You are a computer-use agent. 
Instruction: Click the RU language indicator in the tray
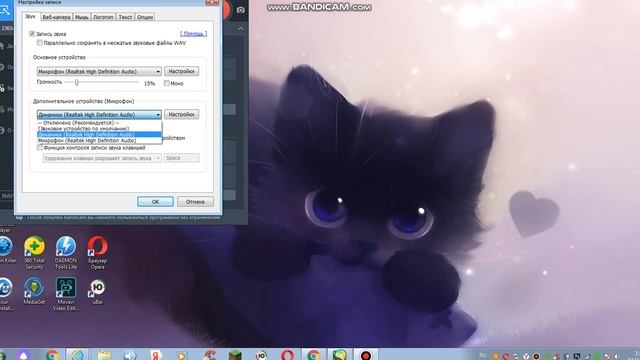pos(482,356)
